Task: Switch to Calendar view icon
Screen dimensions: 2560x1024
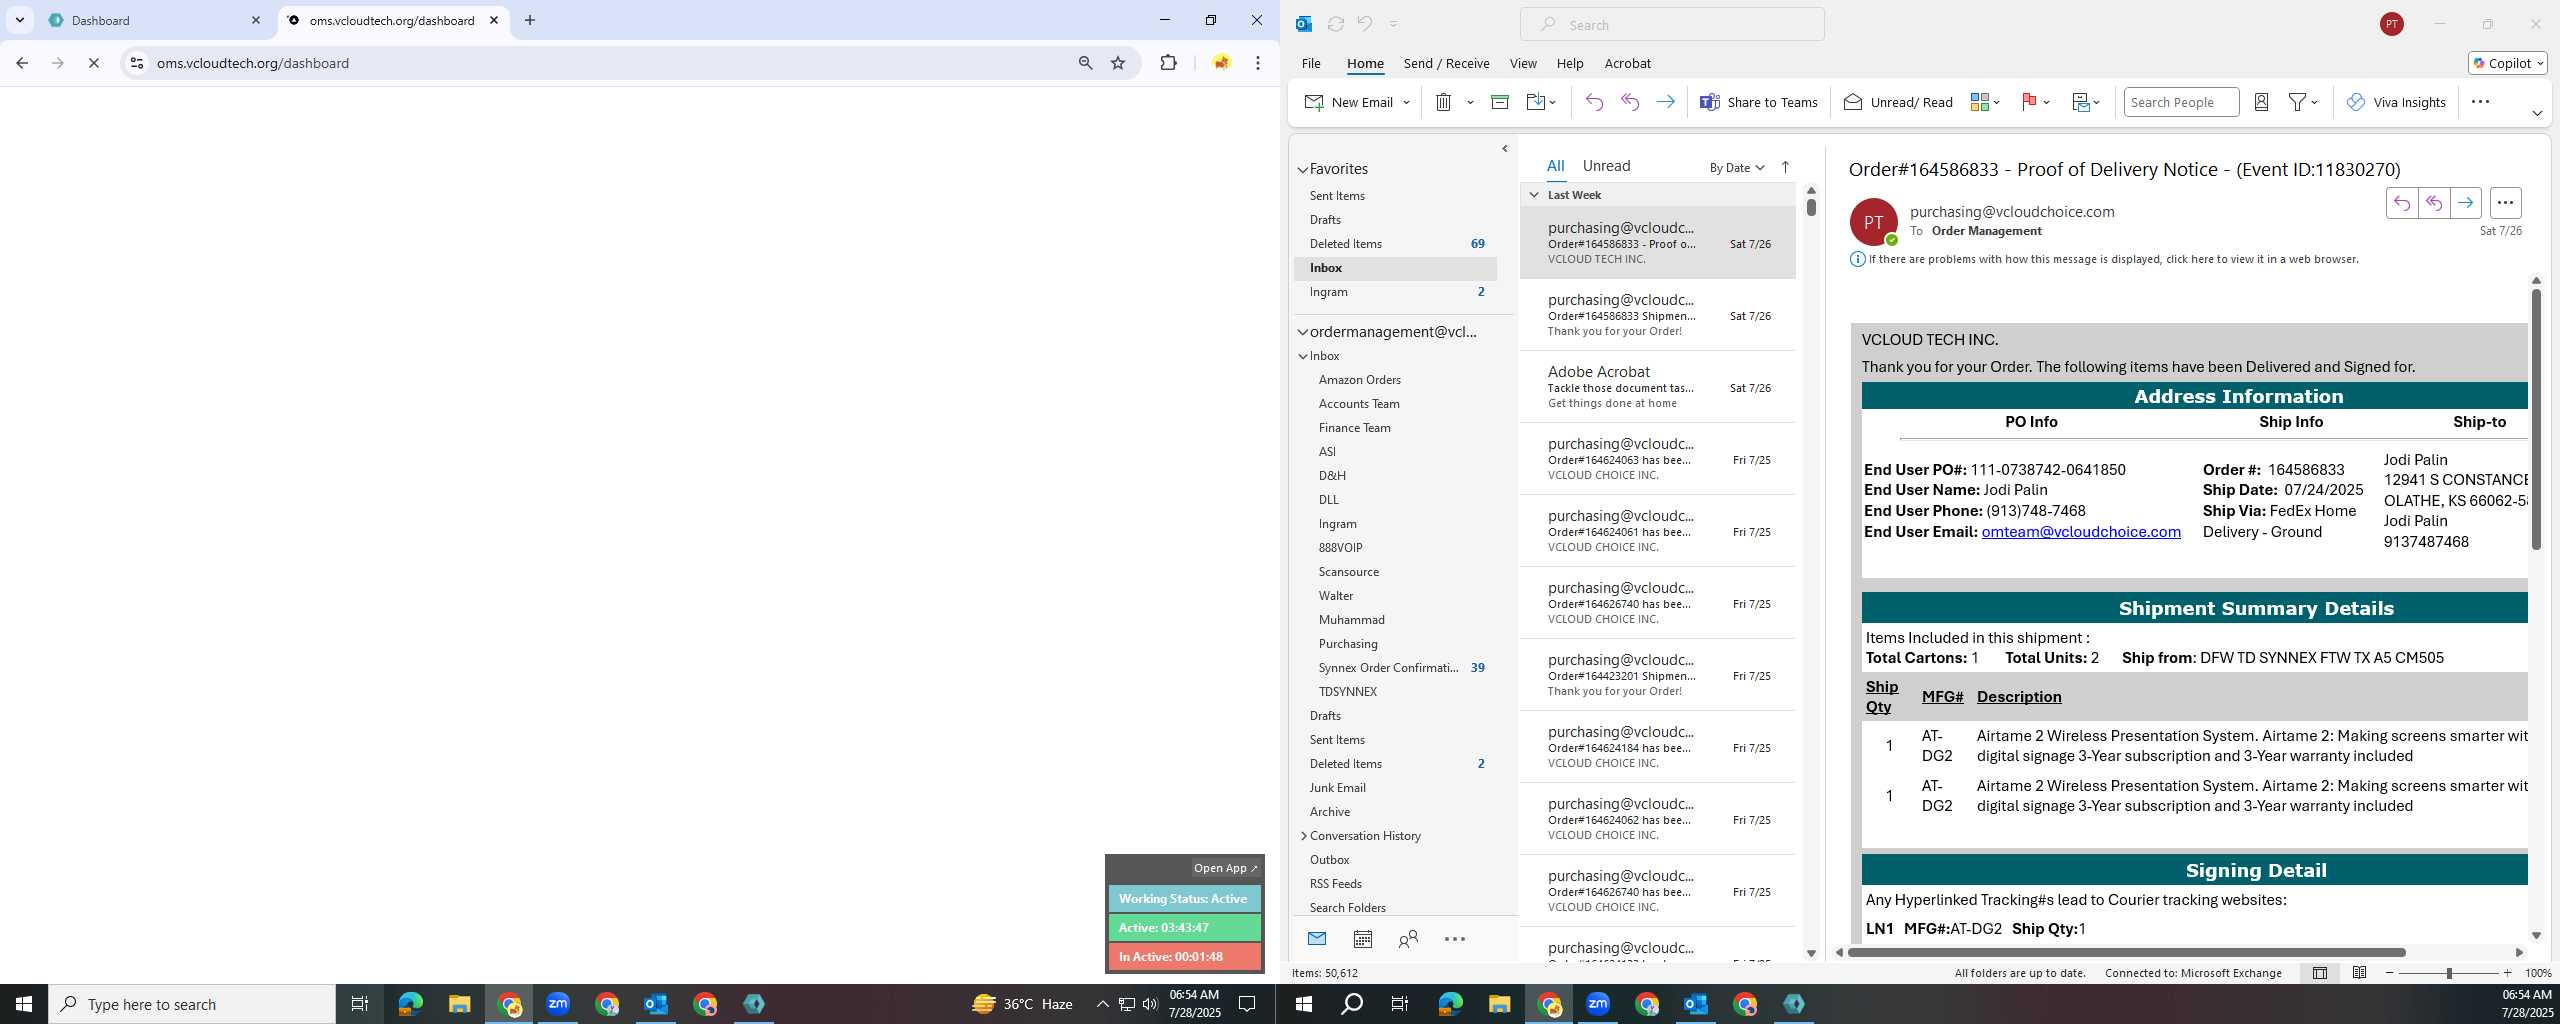Action: coord(1362,939)
